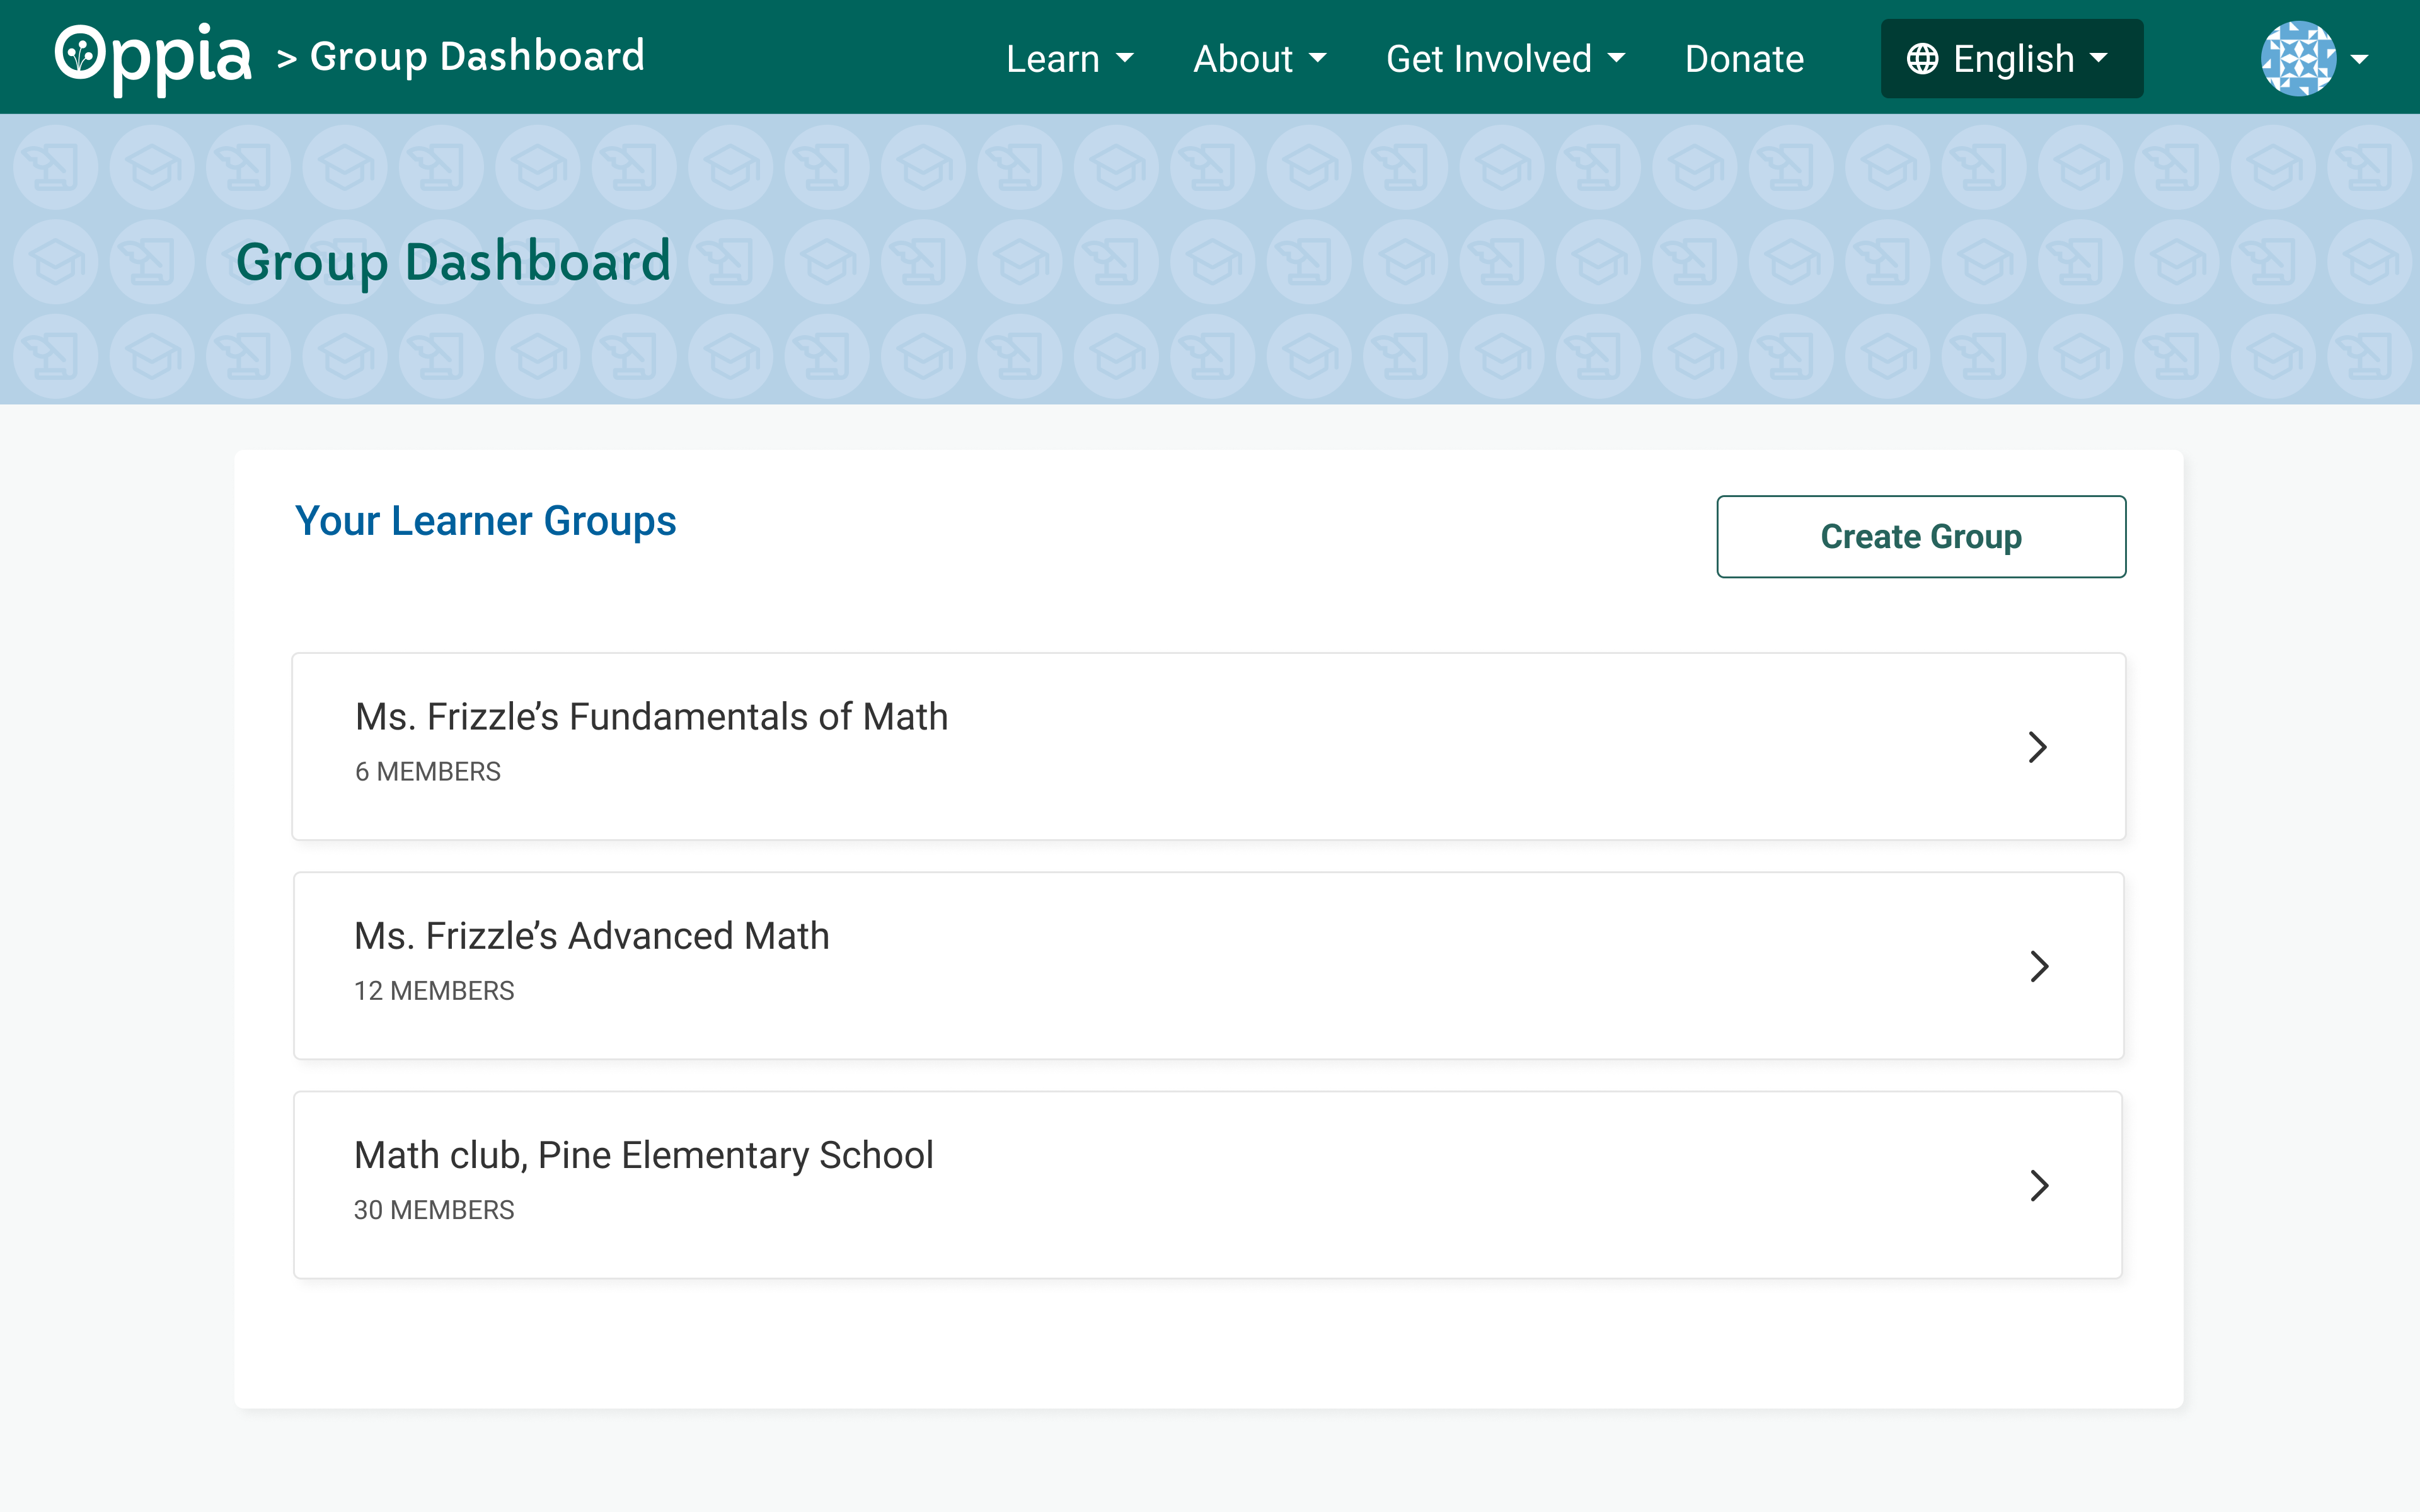This screenshot has width=2420, height=1512.
Task: Open profile menu via caret beside avatar
Action: click(x=2360, y=59)
